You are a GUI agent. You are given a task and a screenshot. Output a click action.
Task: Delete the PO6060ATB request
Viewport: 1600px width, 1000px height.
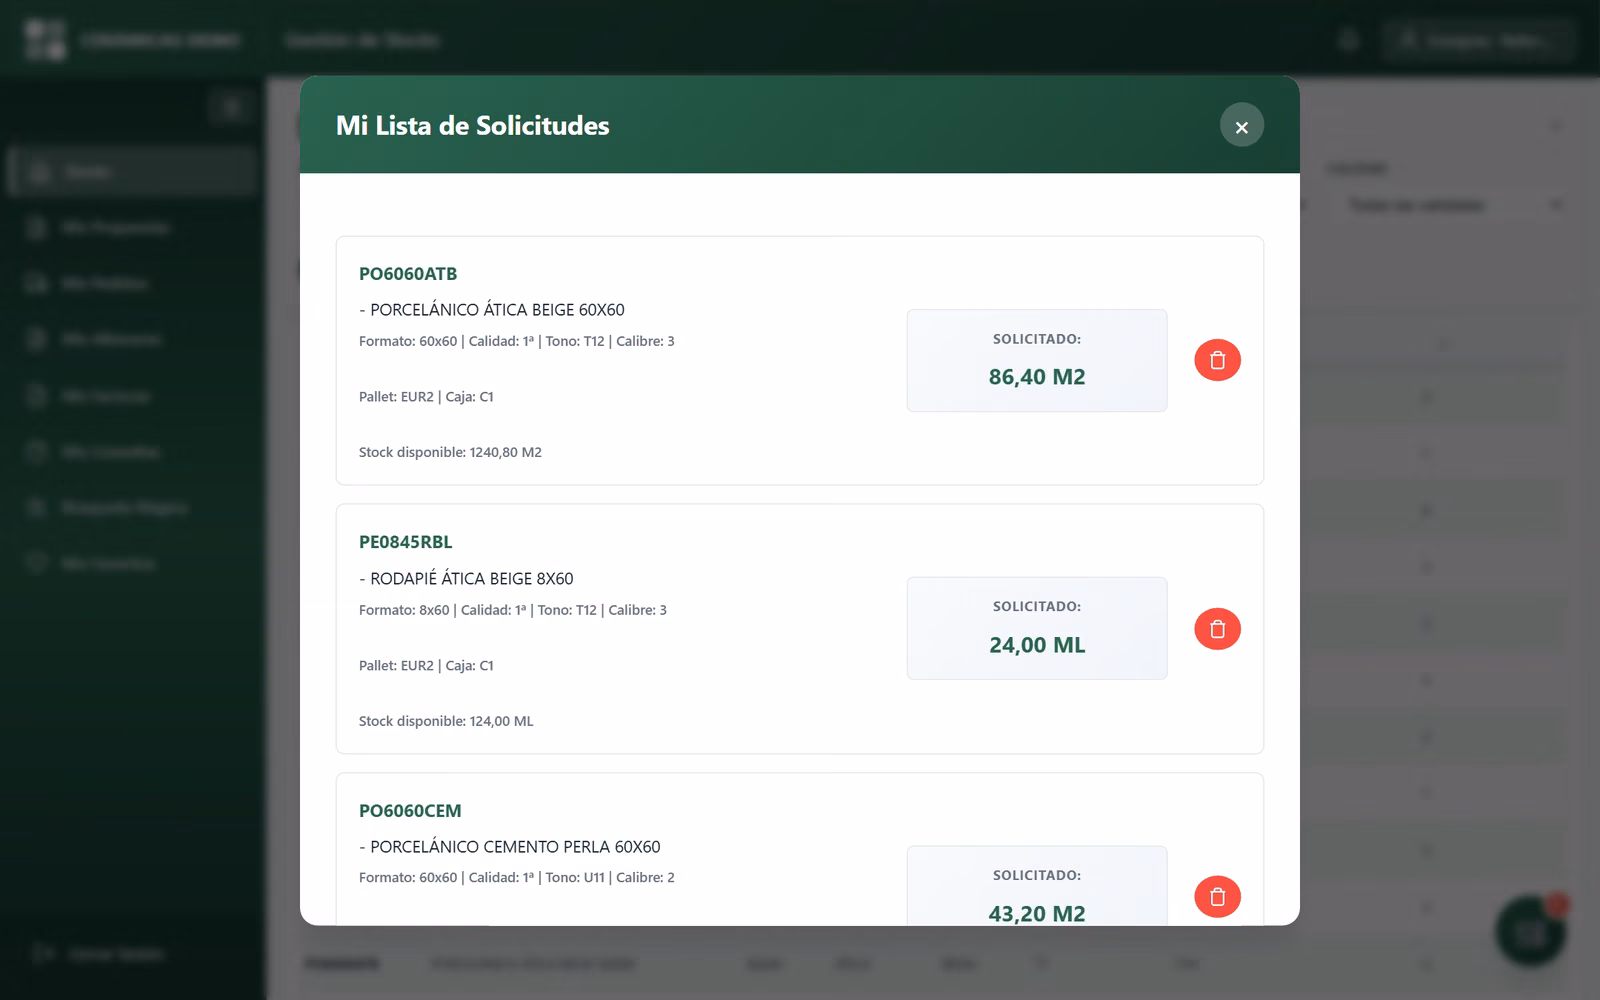point(1217,360)
